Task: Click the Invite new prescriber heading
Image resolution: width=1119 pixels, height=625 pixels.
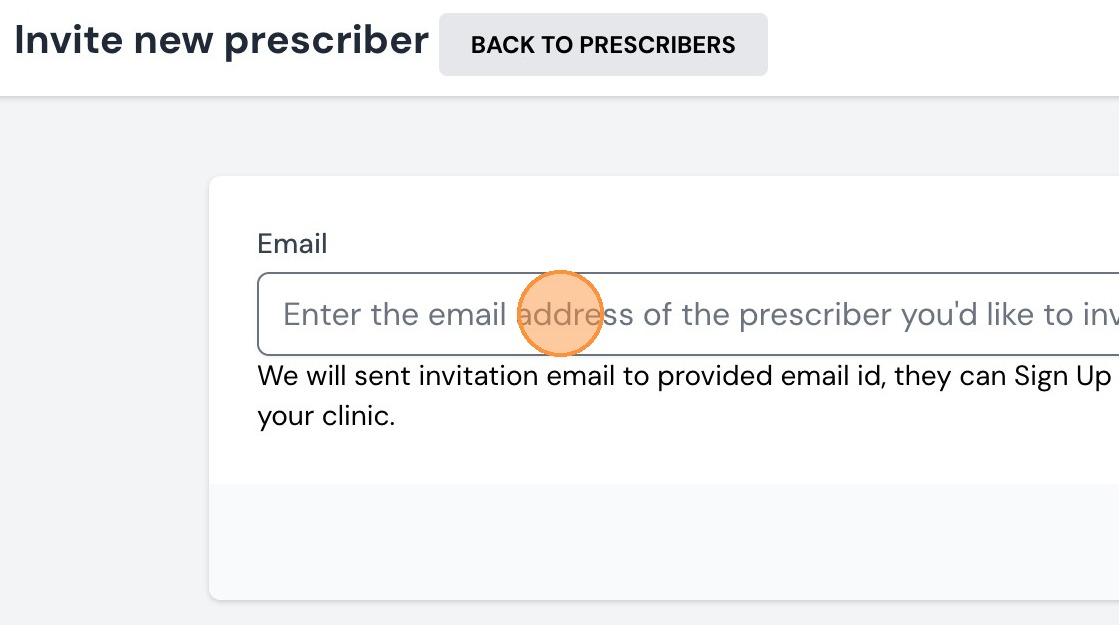Action: [221, 41]
